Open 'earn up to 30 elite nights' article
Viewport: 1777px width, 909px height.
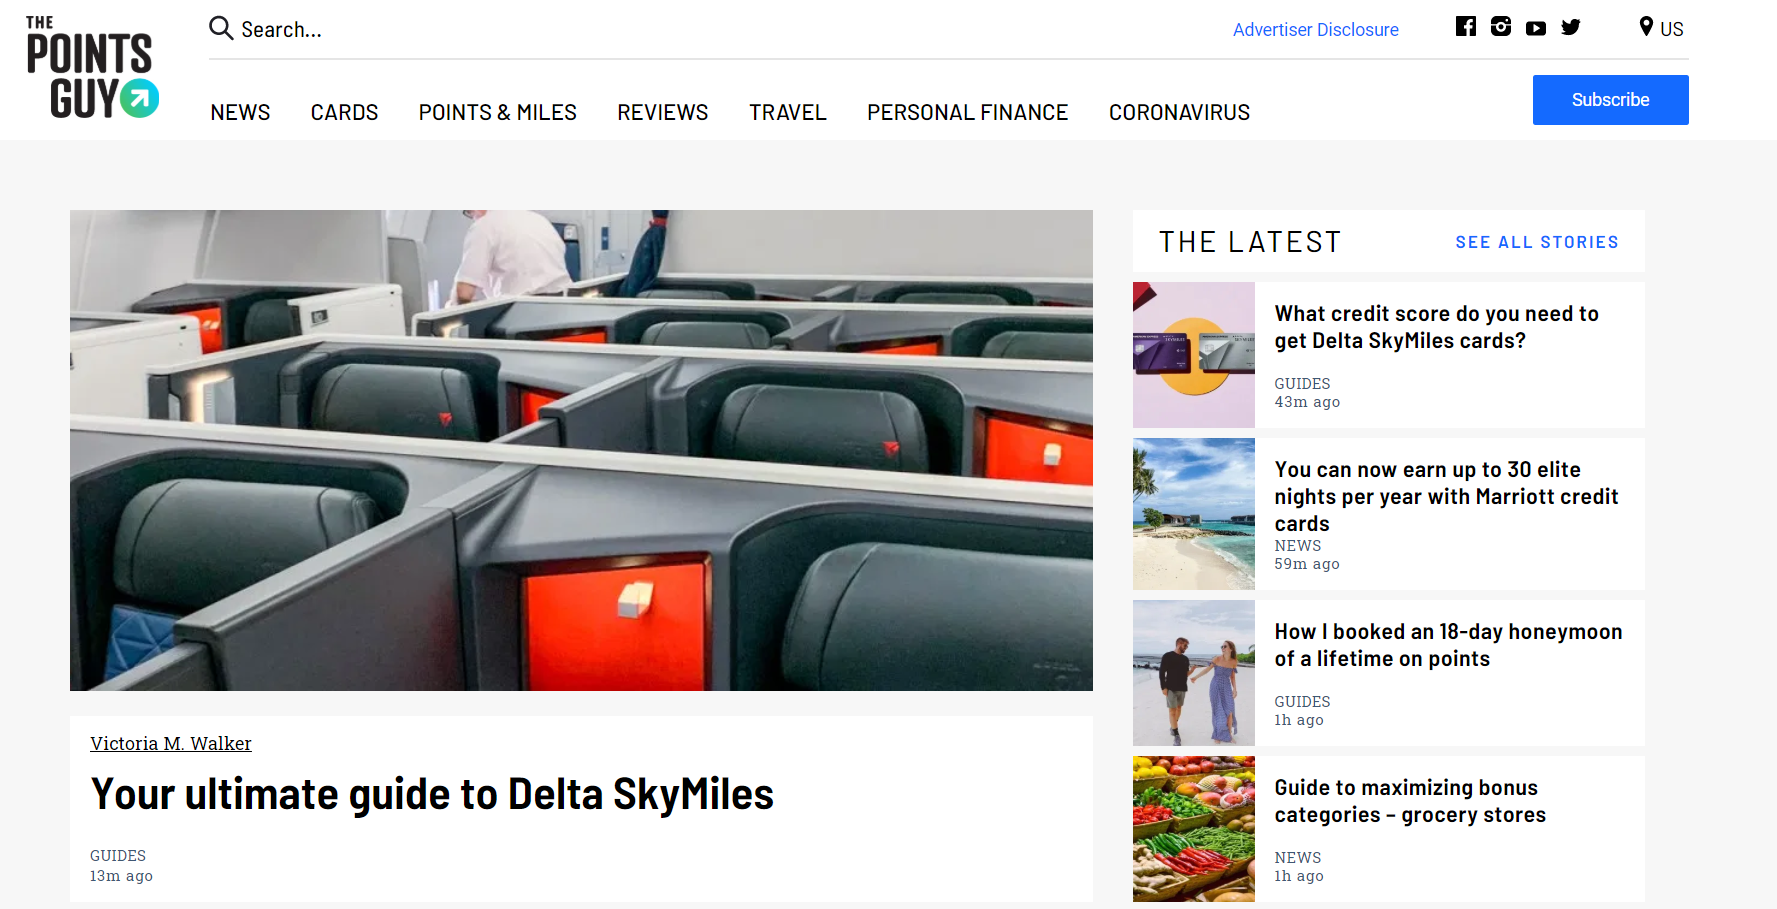tap(1446, 496)
